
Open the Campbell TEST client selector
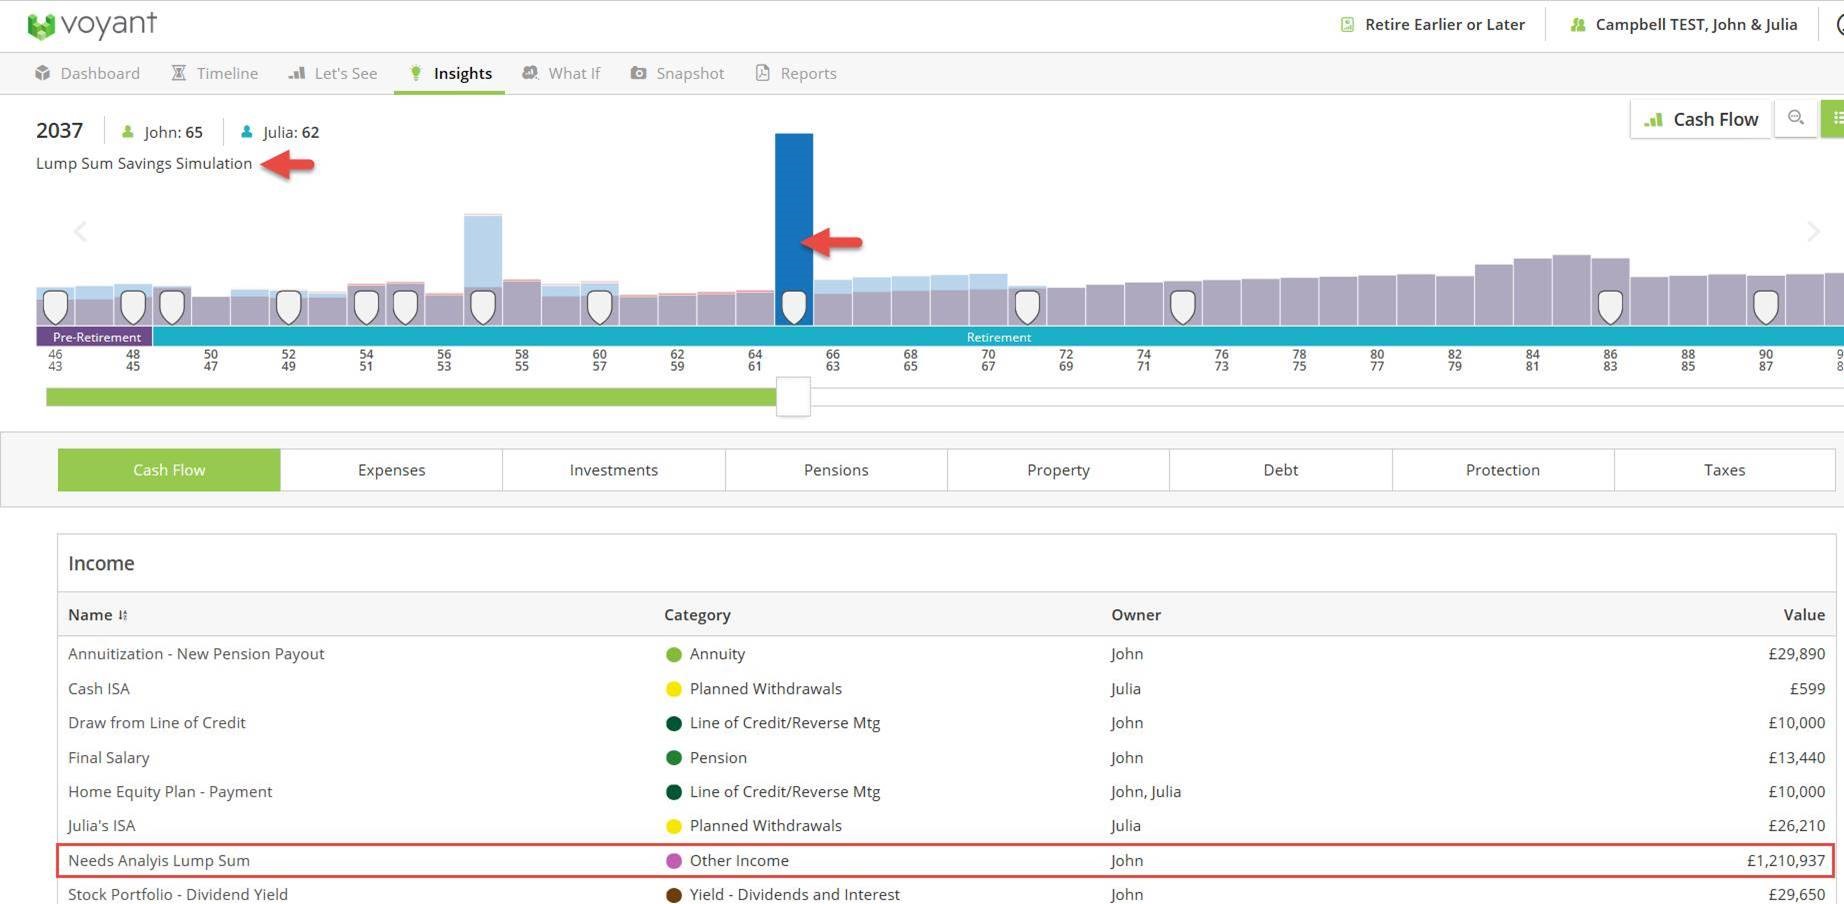click(x=1684, y=24)
